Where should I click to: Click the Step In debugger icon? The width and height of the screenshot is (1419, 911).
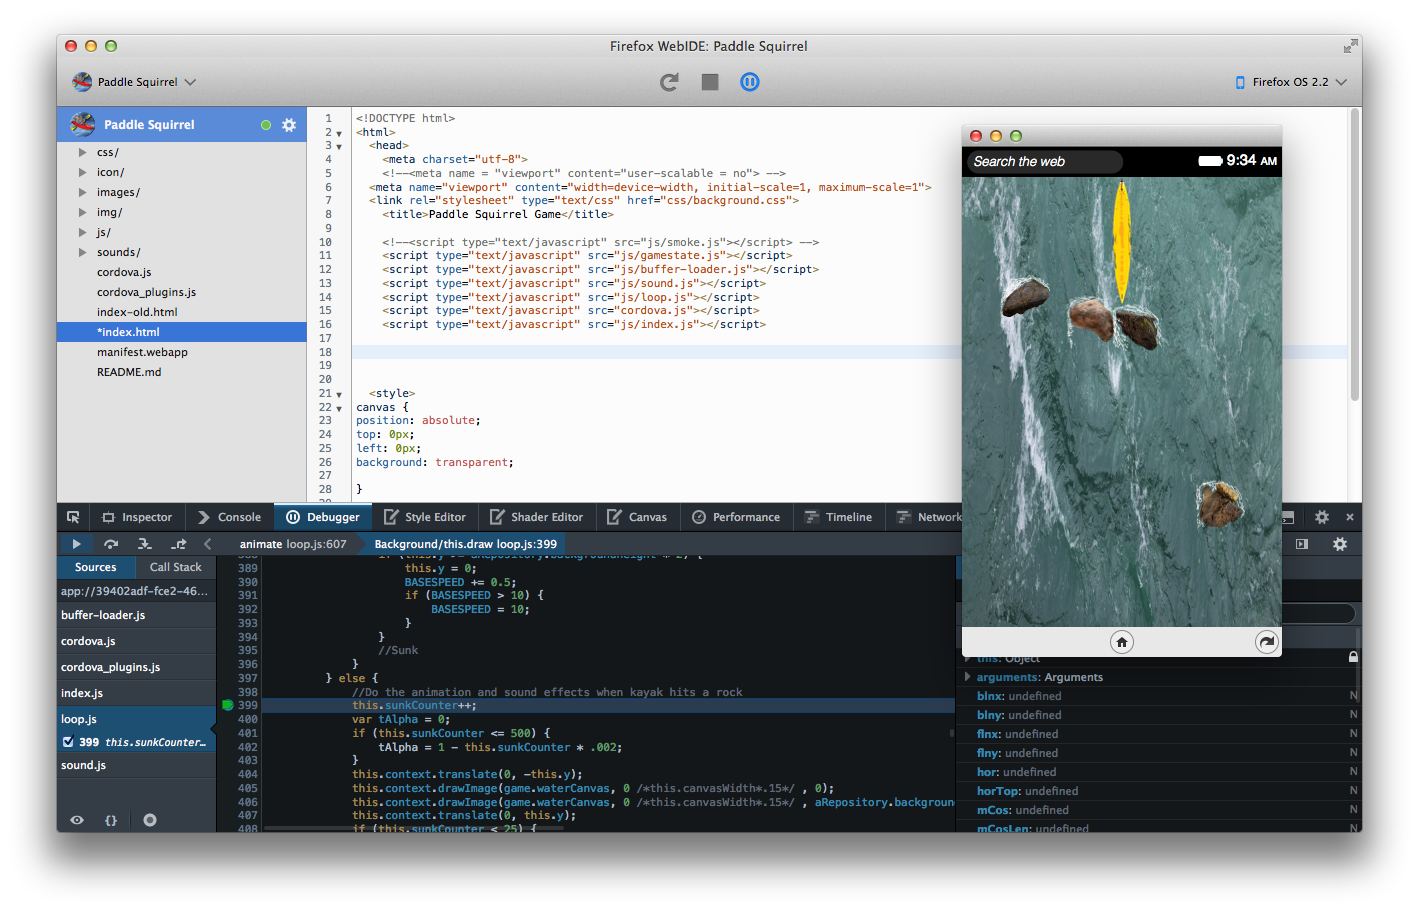145,544
